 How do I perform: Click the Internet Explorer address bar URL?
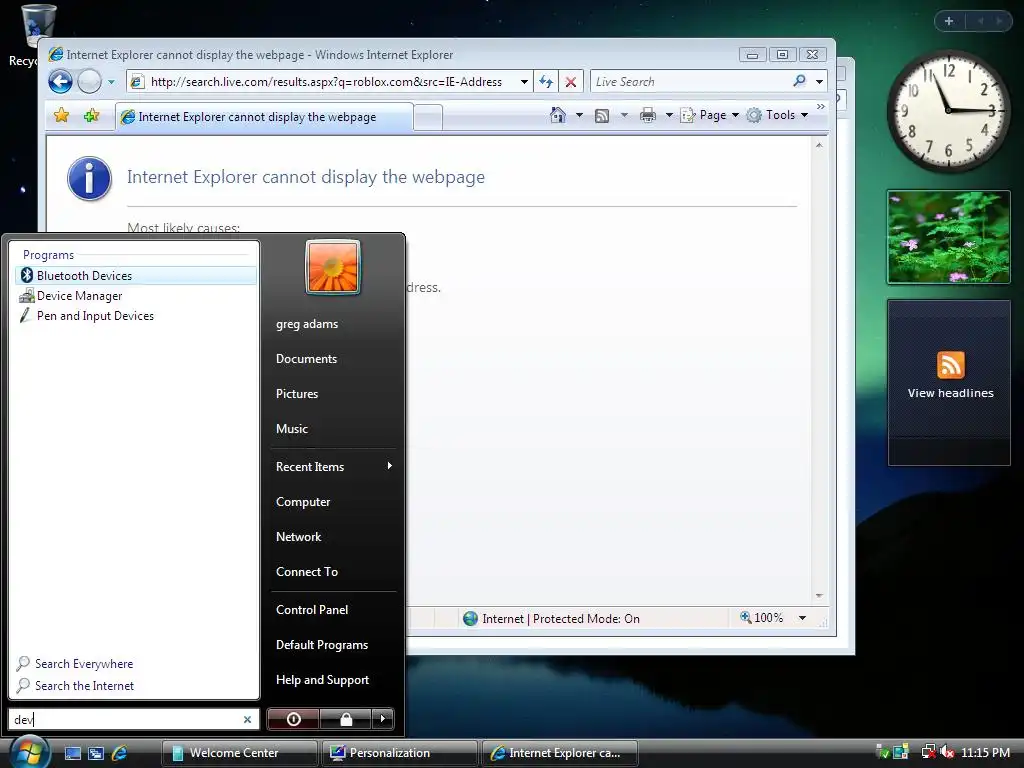(327, 82)
